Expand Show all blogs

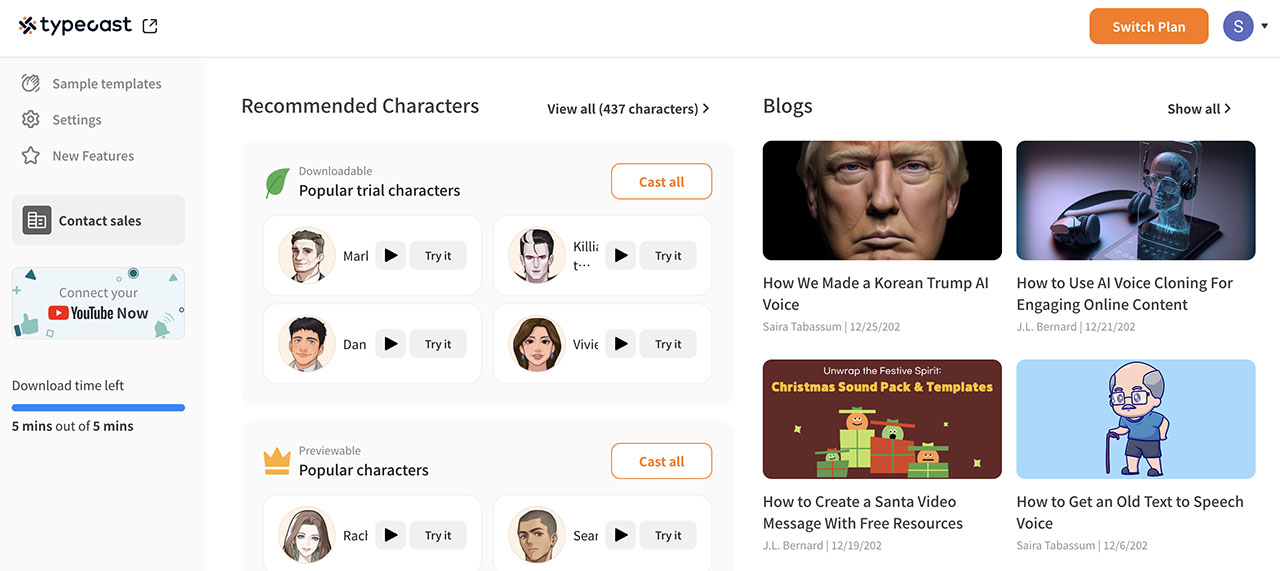pos(1199,109)
